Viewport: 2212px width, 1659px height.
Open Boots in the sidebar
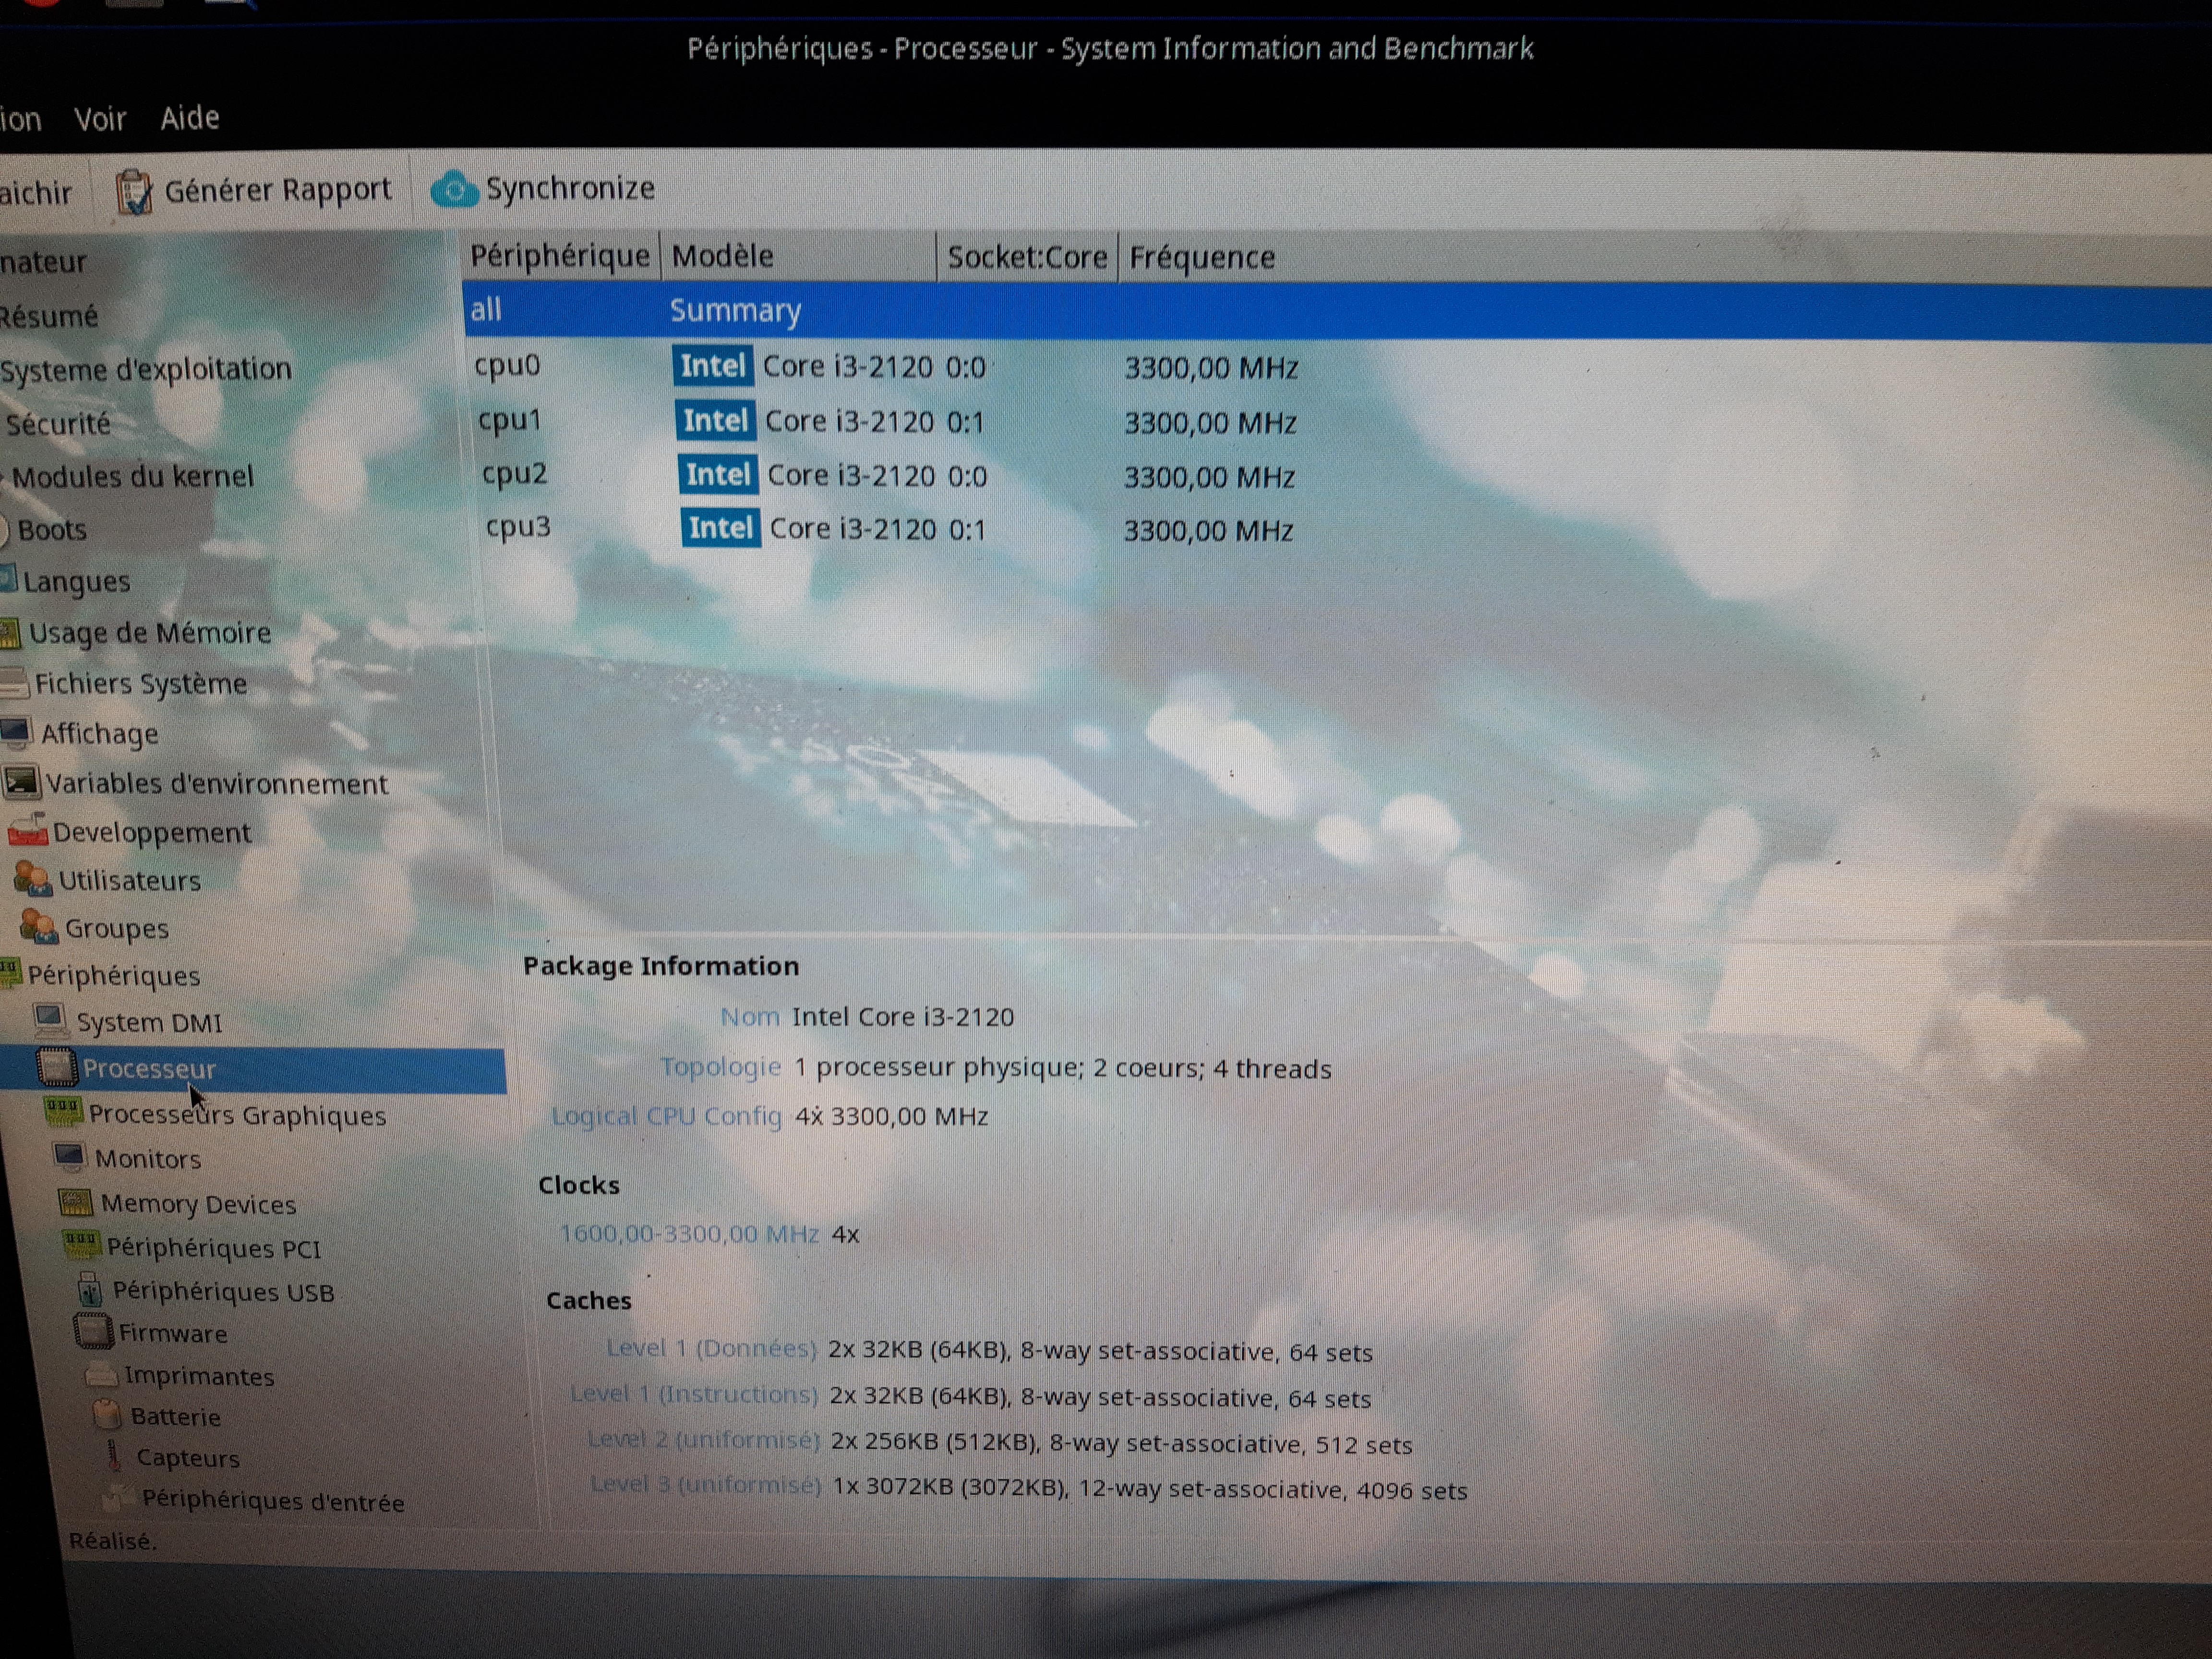pyautogui.click(x=52, y=530)
